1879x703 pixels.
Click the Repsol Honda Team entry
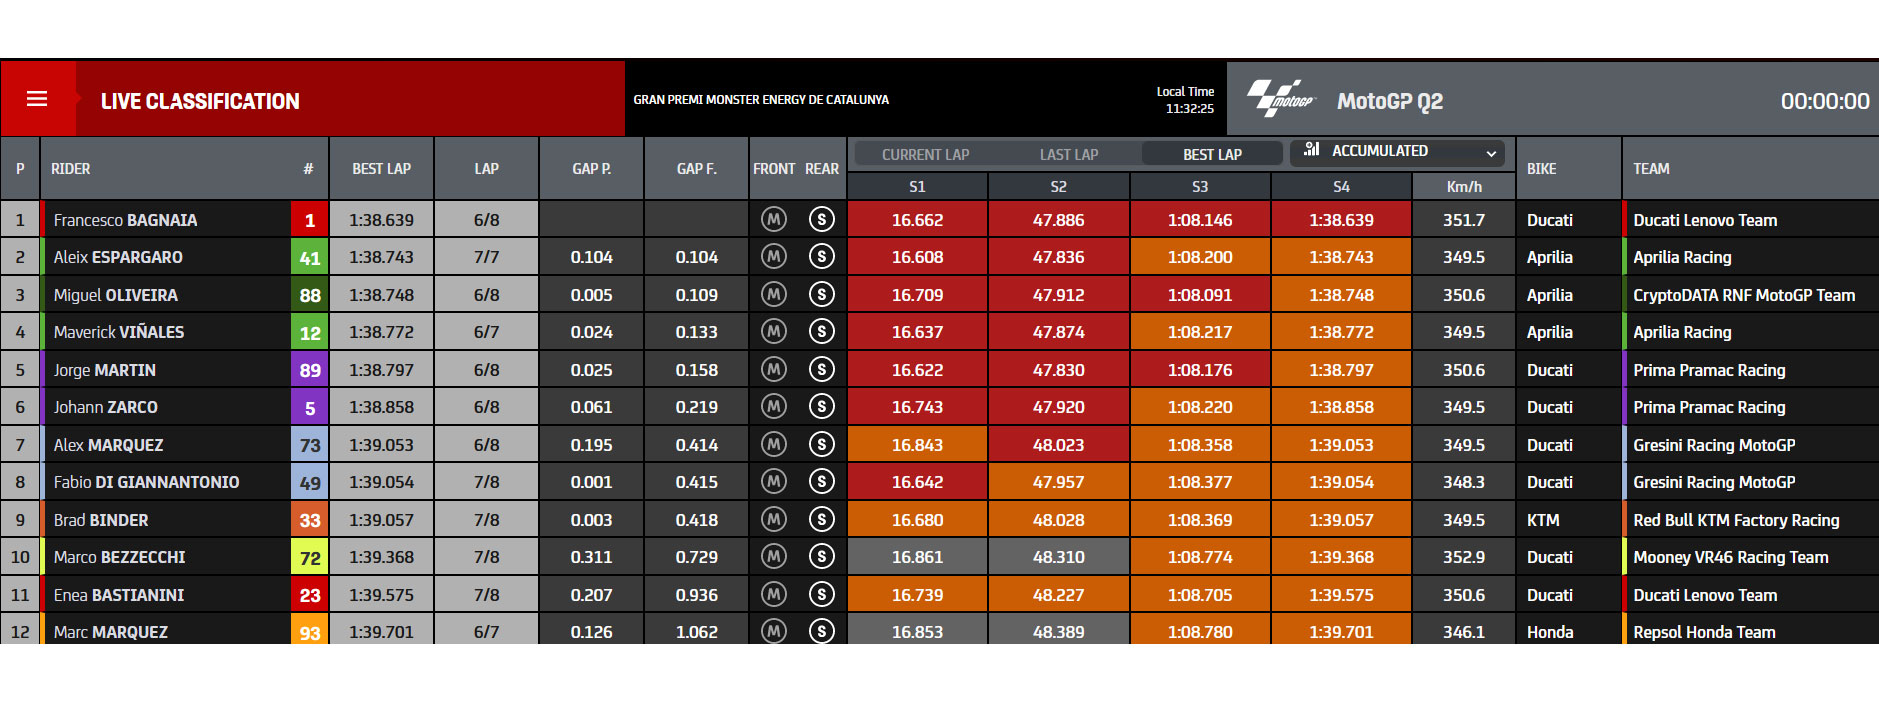[x=1704, y=632]
